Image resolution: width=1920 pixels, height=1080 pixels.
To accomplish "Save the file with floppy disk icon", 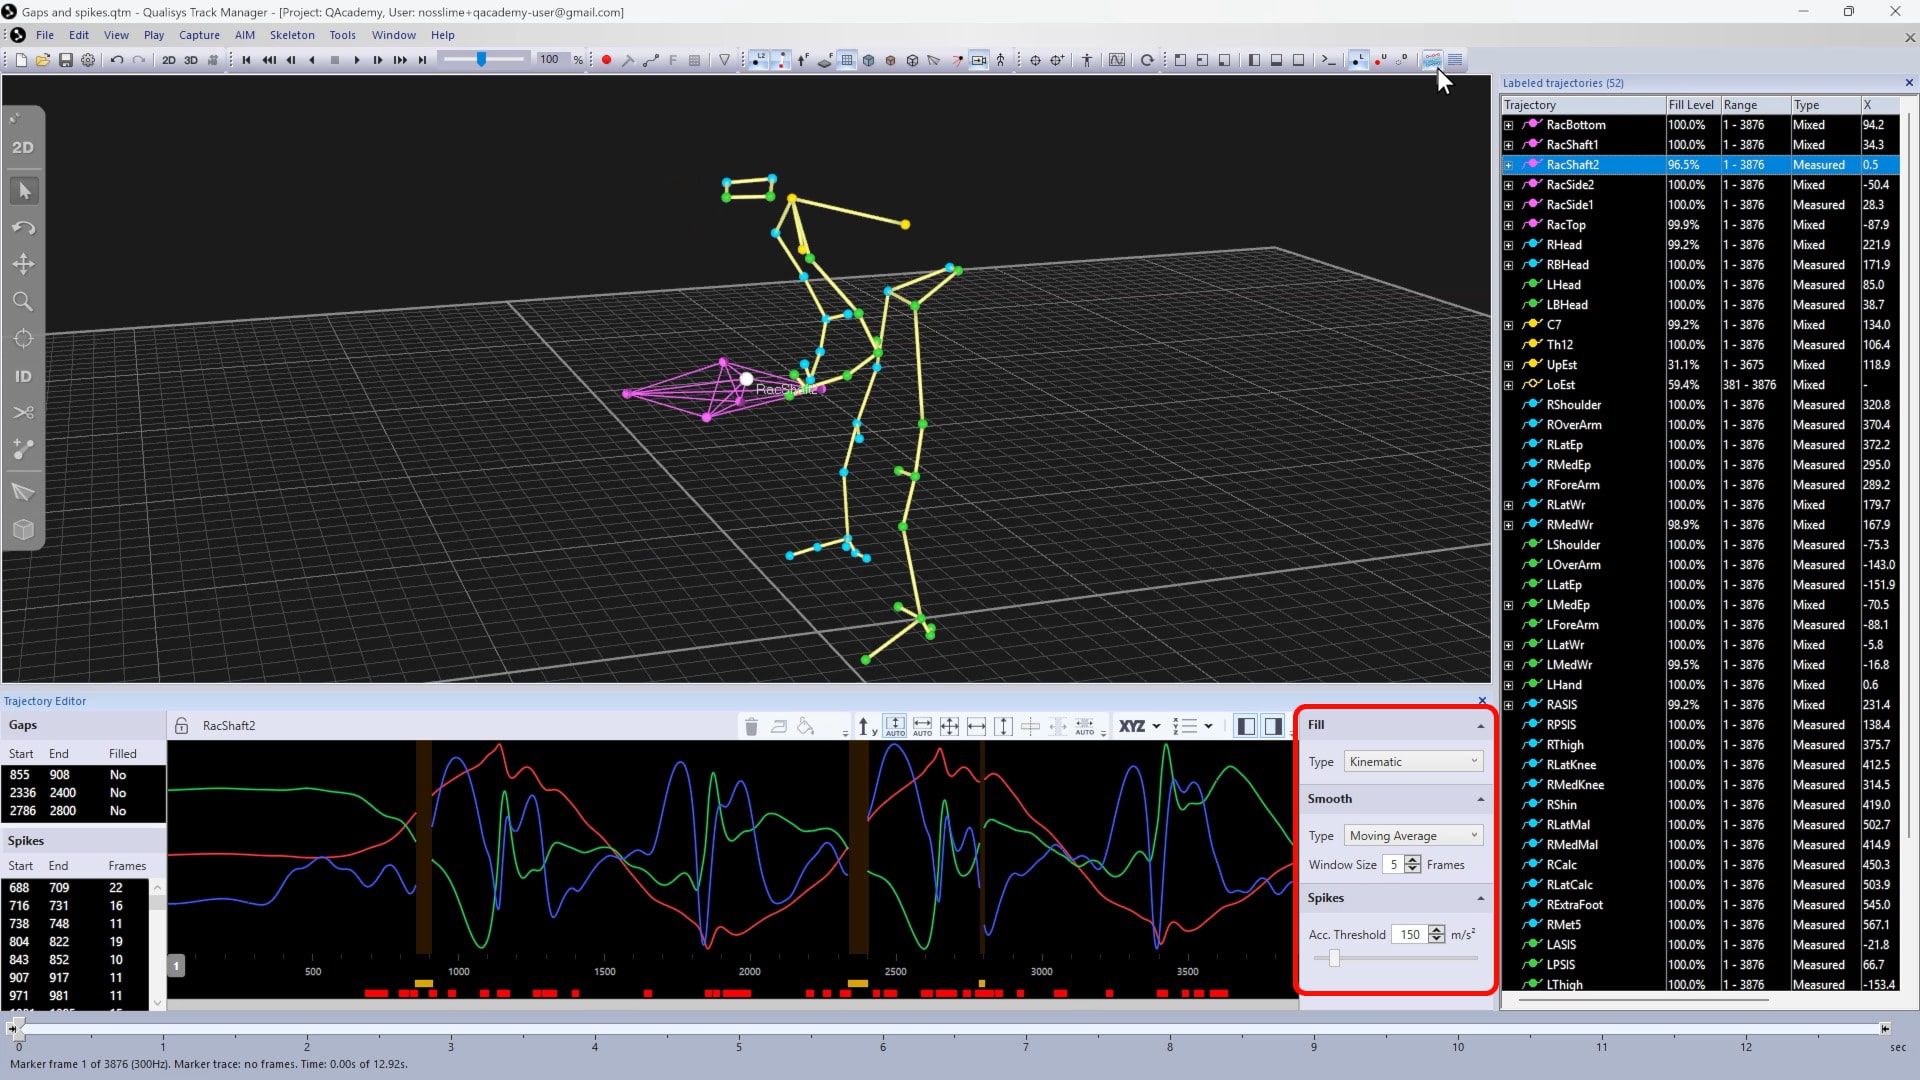I will point(66,60).
